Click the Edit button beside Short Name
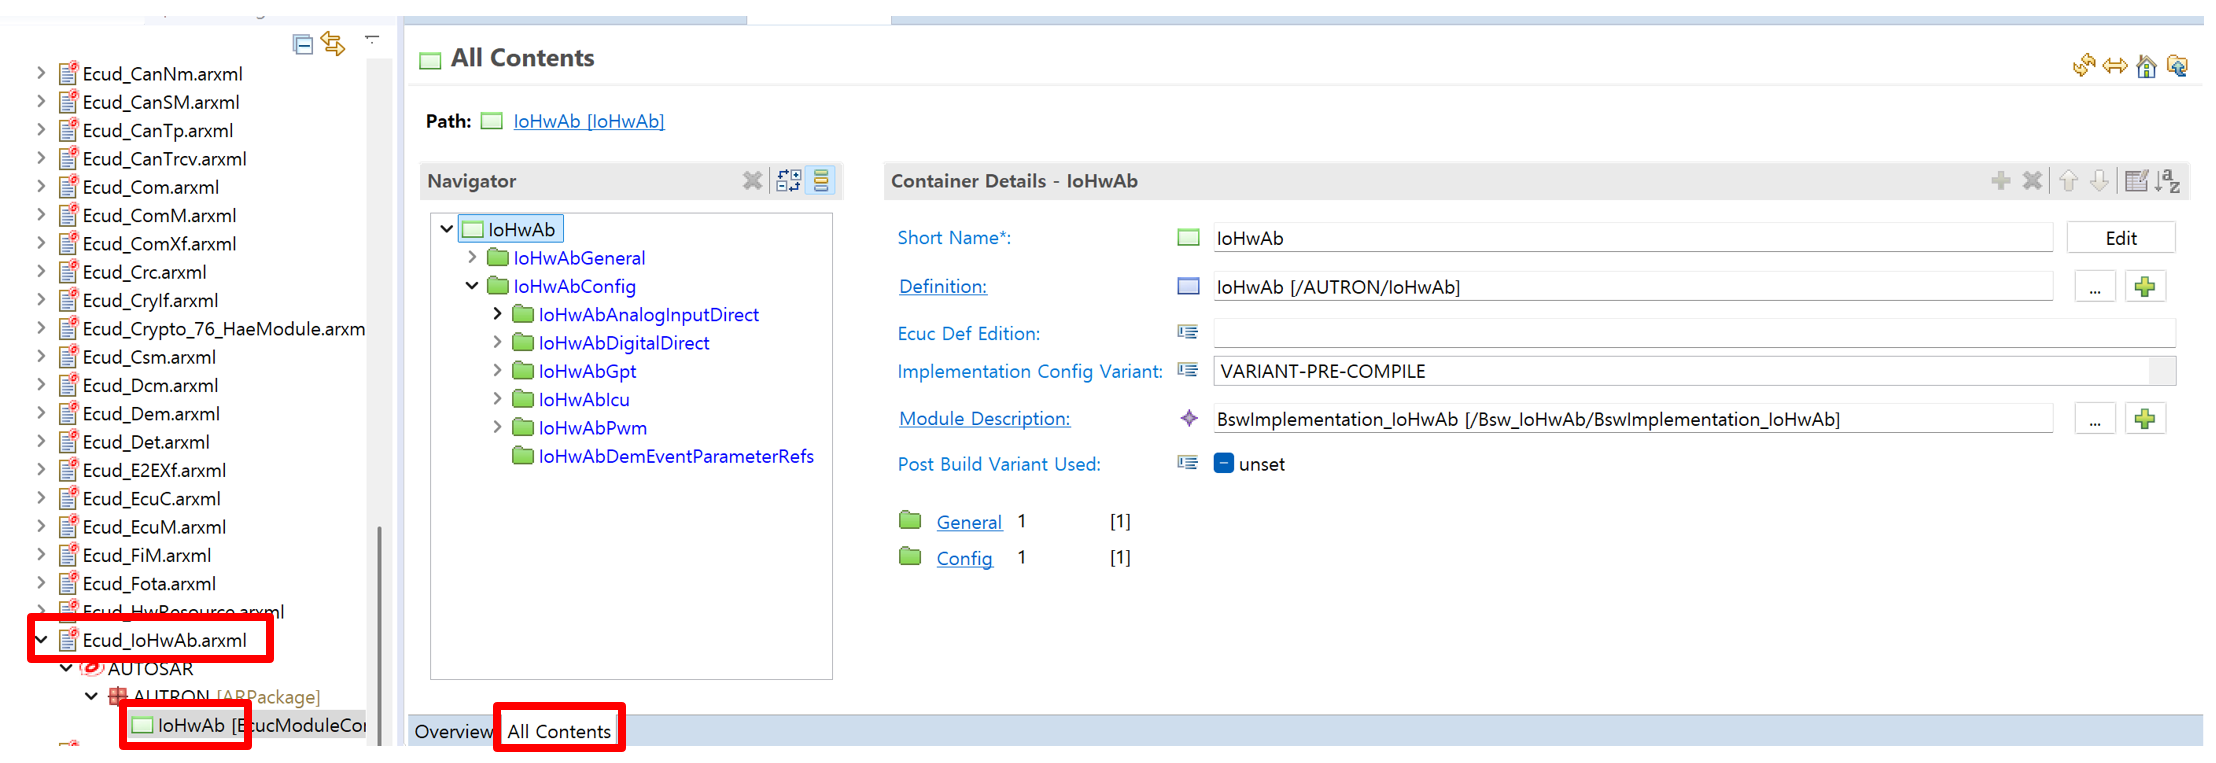Image resolution: width=2216 pixels, height=763 pixels. pyautogui.click(x=2120, y=238)
